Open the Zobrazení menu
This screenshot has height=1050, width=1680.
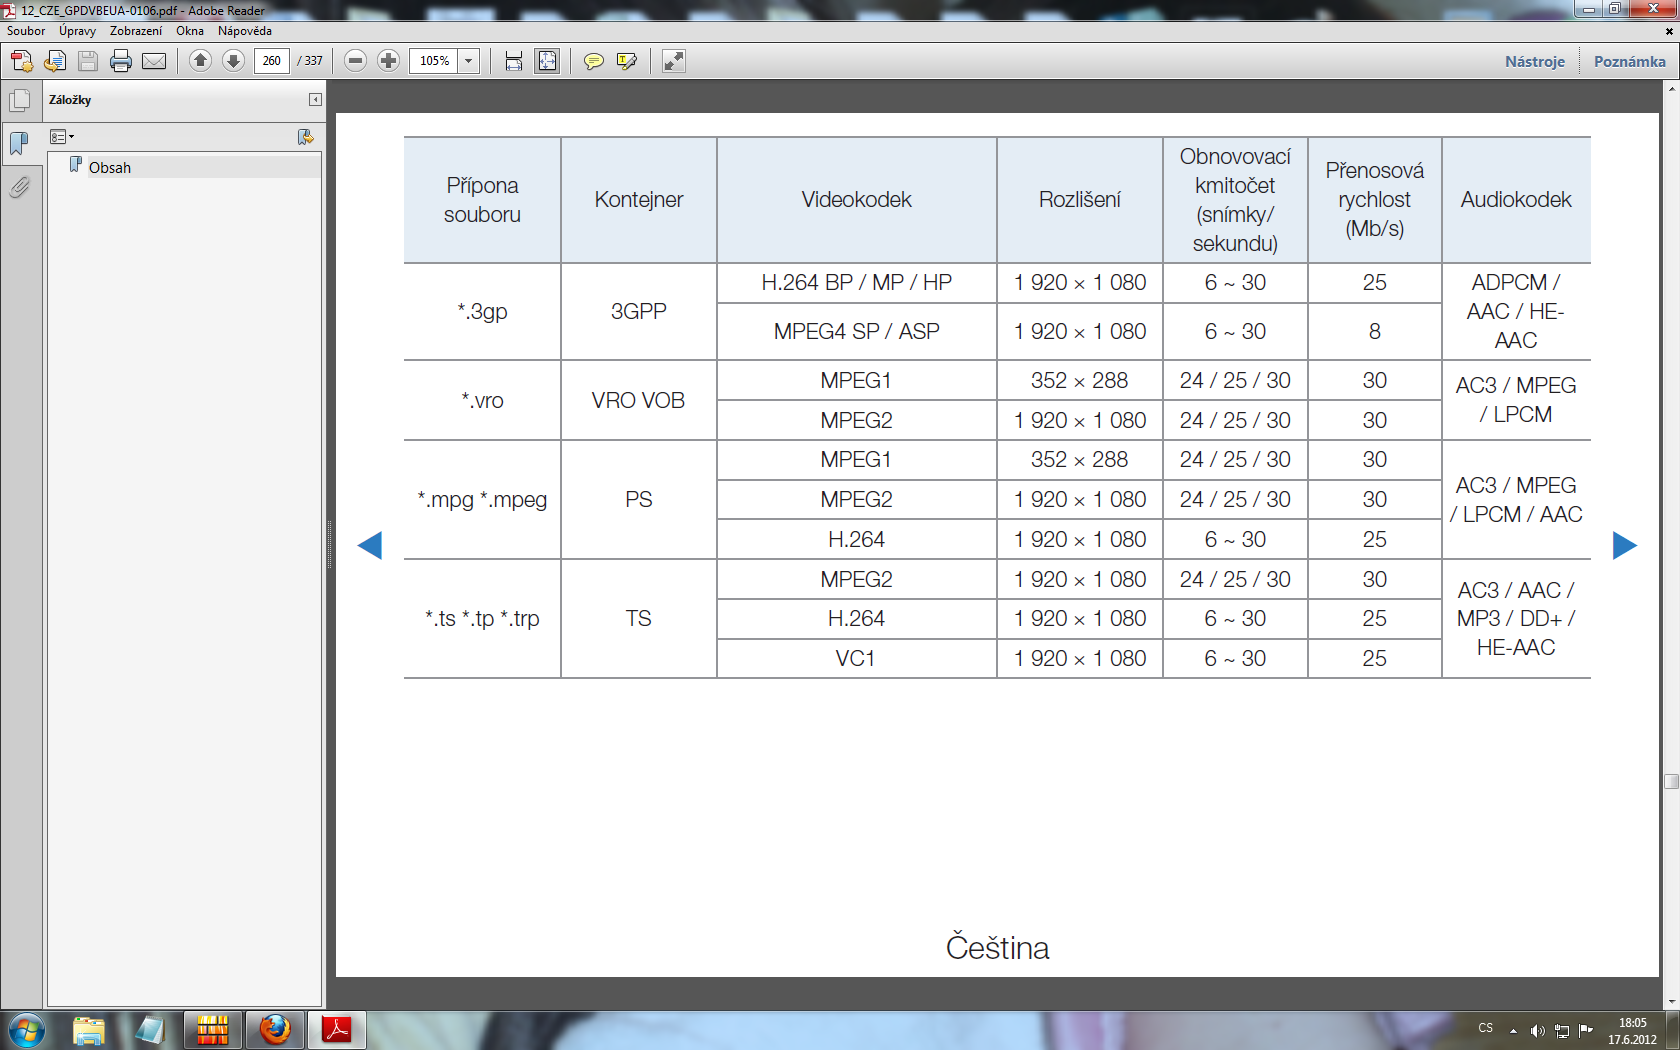136,31
